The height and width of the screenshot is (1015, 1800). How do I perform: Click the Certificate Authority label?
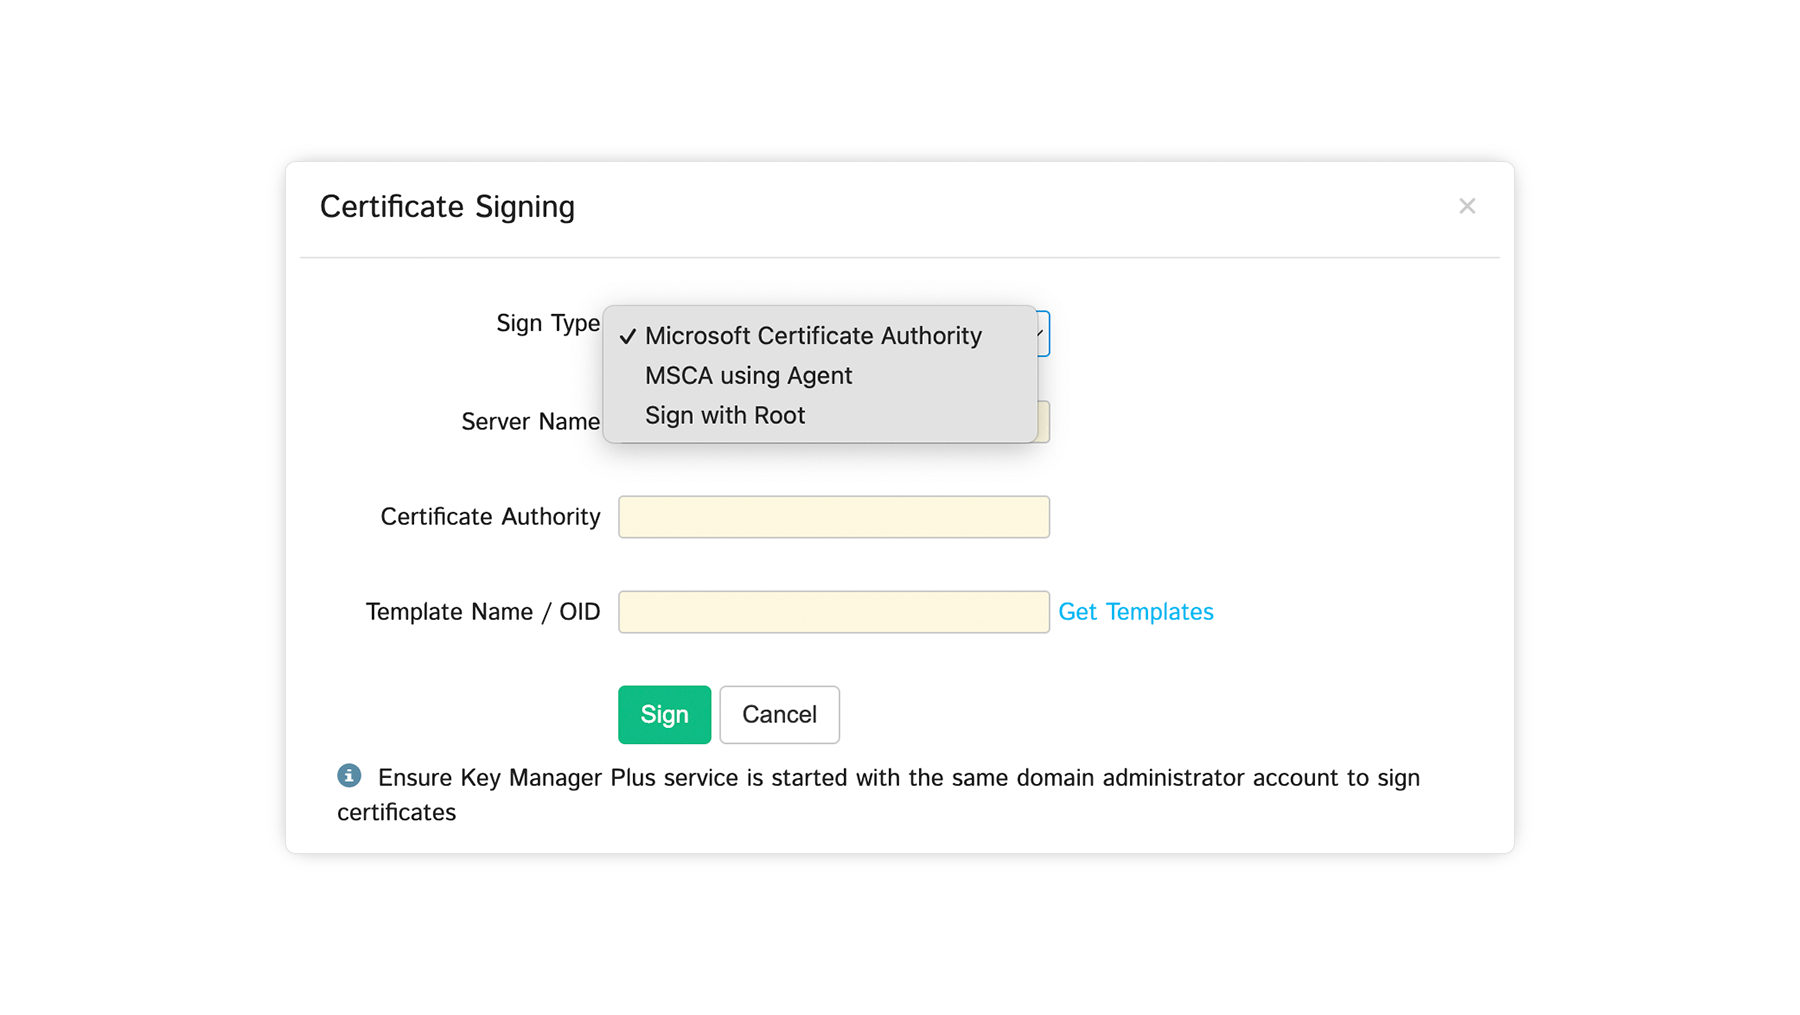[490, 517]
